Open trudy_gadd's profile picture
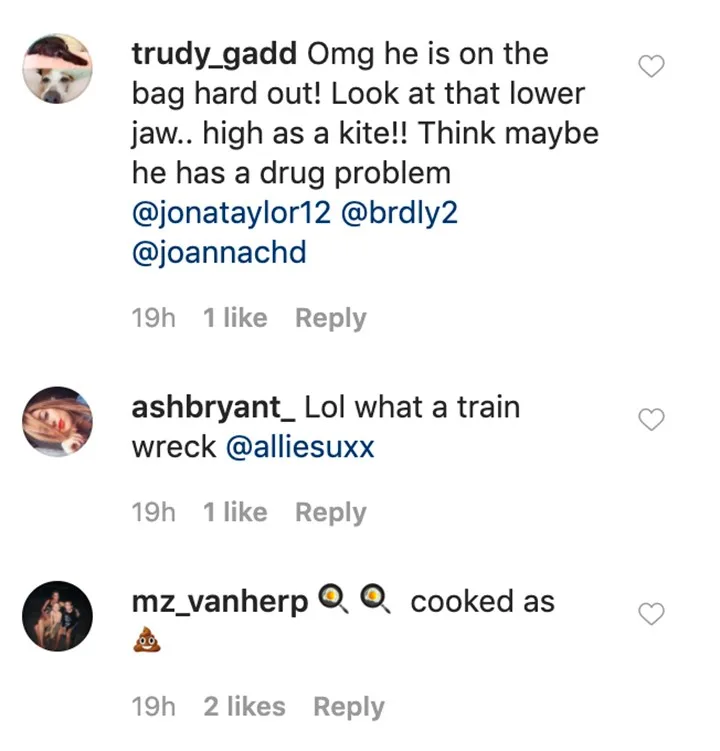 click(57, 69)
